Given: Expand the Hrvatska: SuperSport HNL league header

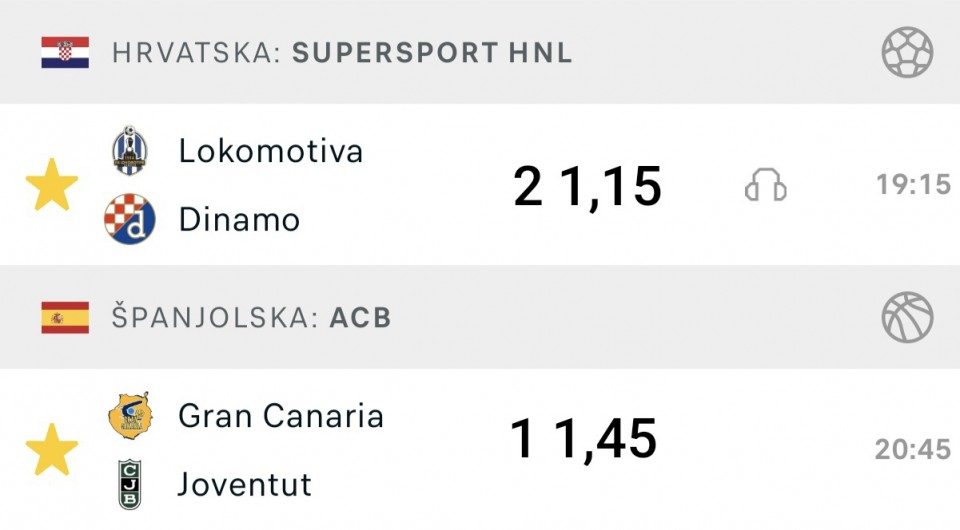Looking at the screenshot, I should [x=480, y=52].
